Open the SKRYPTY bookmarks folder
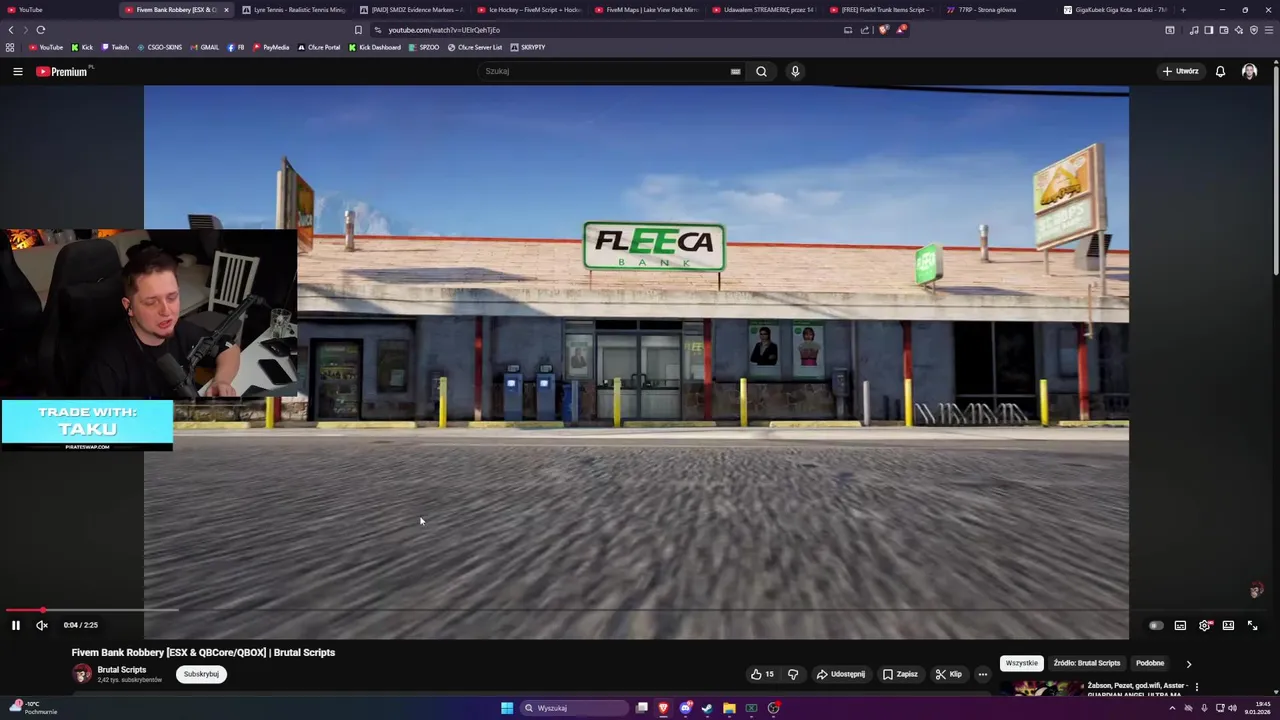Screen dimensions: 1280x720 (x=528, y=47)
